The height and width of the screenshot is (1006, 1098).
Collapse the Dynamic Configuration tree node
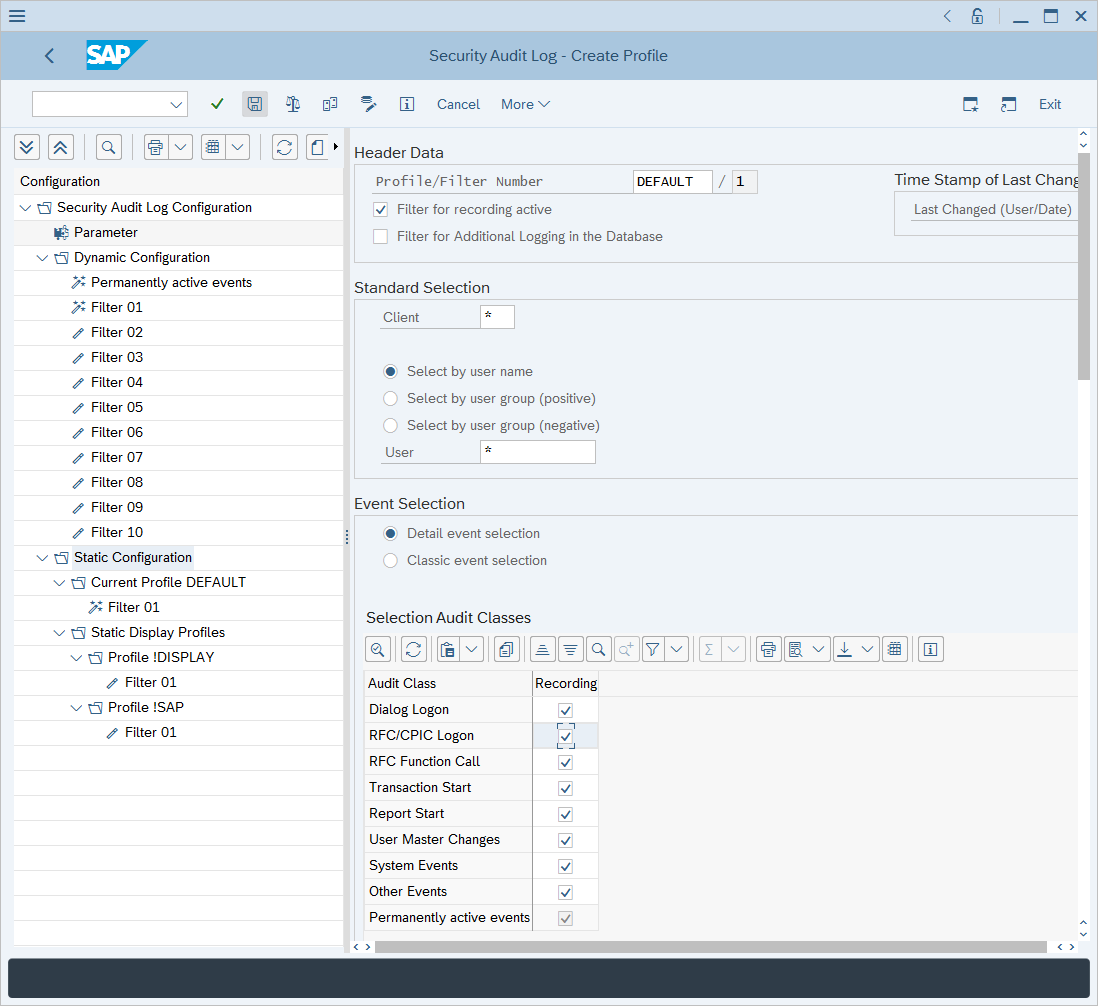click(42, 258)
